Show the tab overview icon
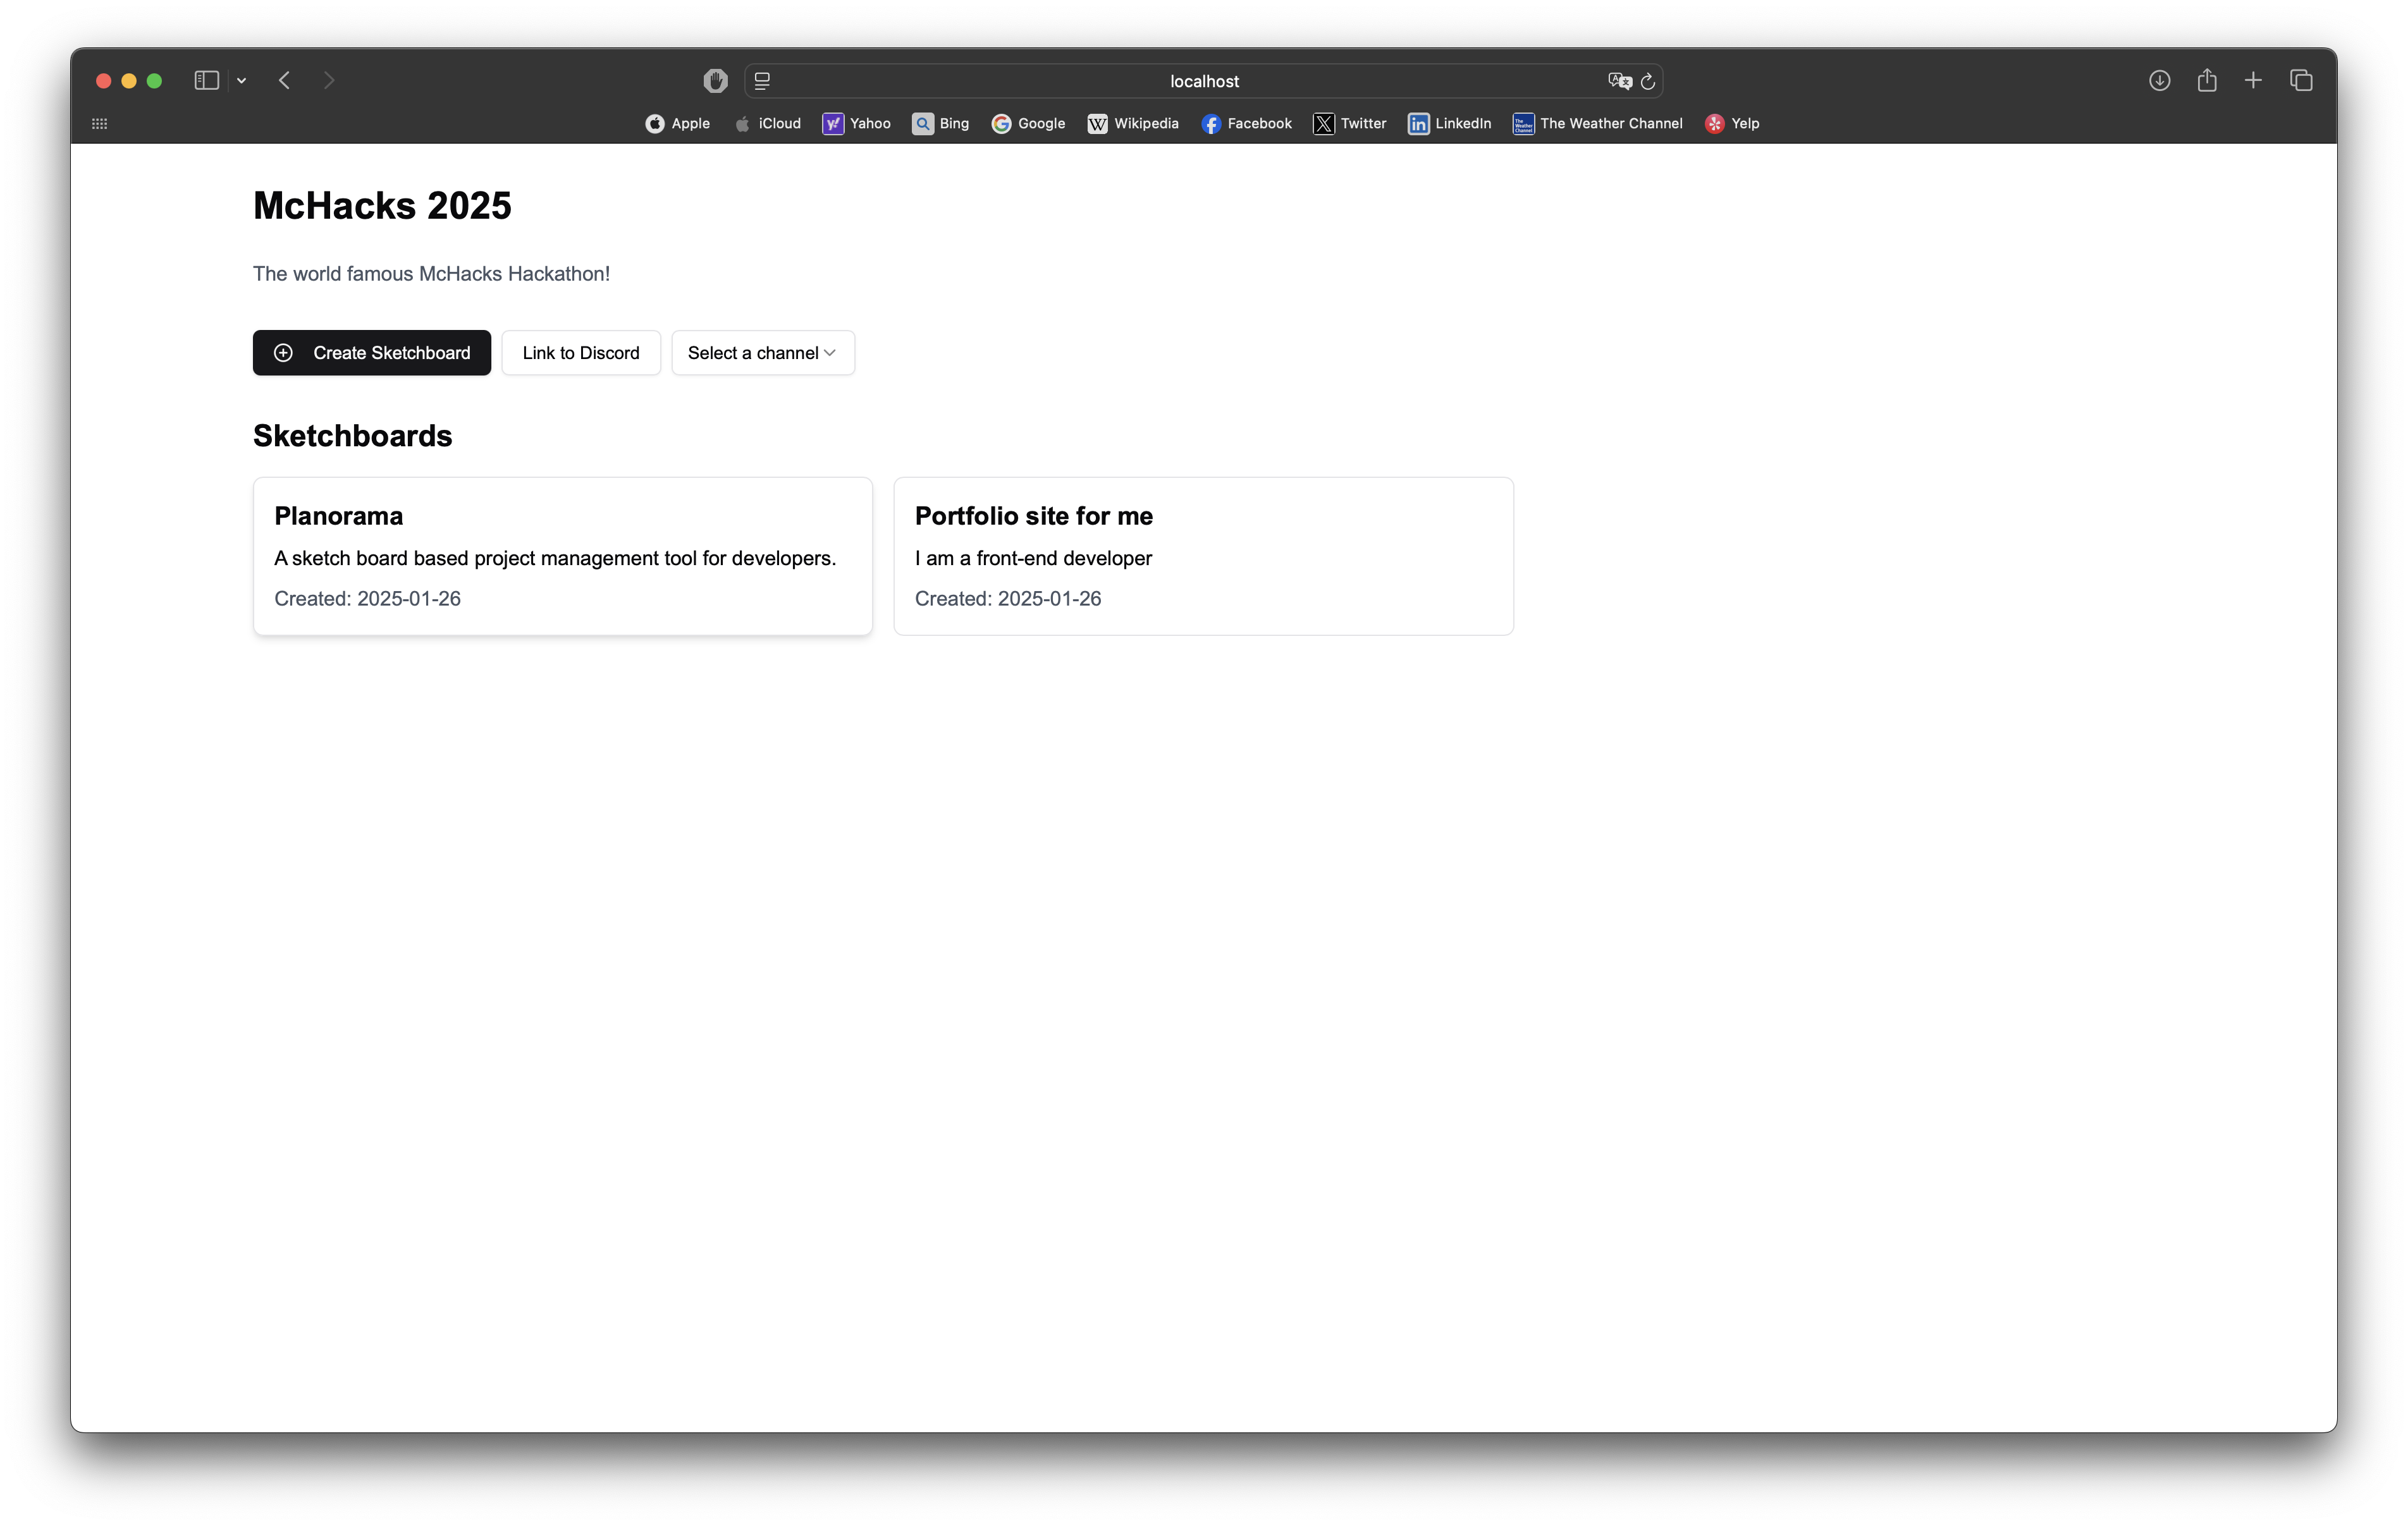This screenshot has height=1526, width=2408. (x=2301, y=80)
